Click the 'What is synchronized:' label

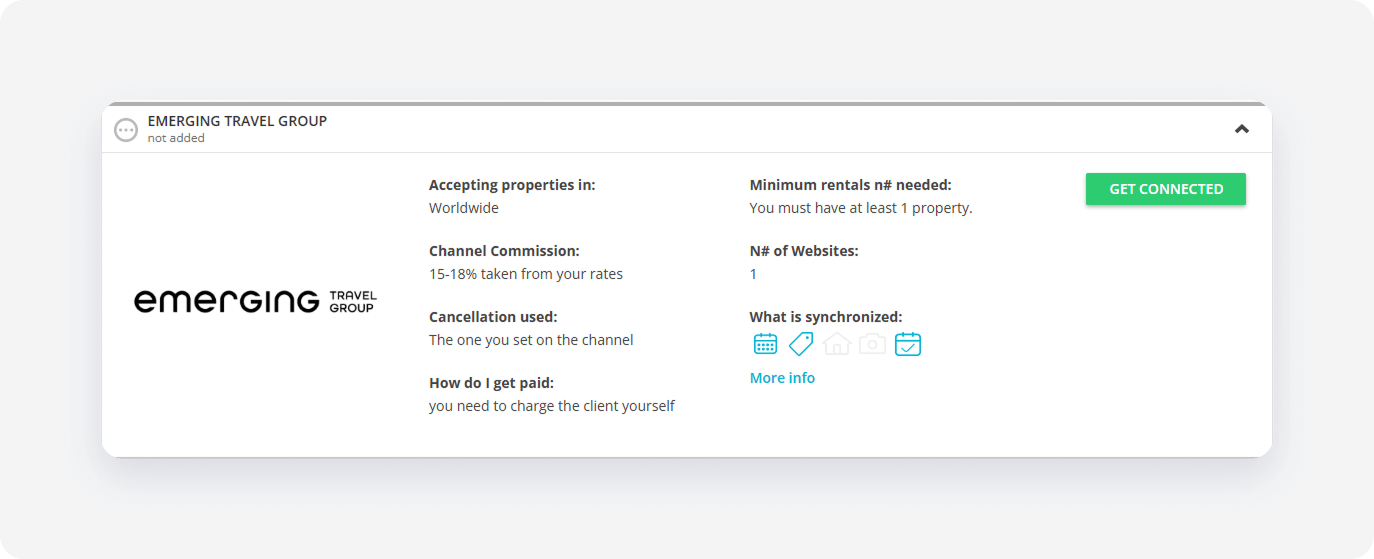pyautogui.click(x=826, y=317)
